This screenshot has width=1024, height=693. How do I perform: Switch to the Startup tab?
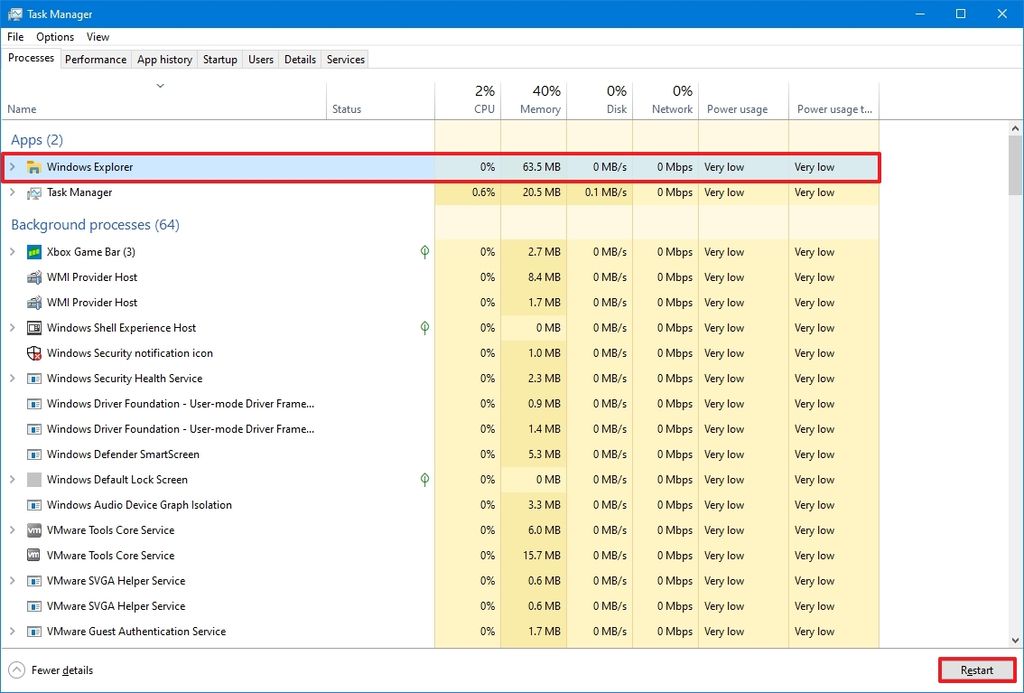point(219,59)
